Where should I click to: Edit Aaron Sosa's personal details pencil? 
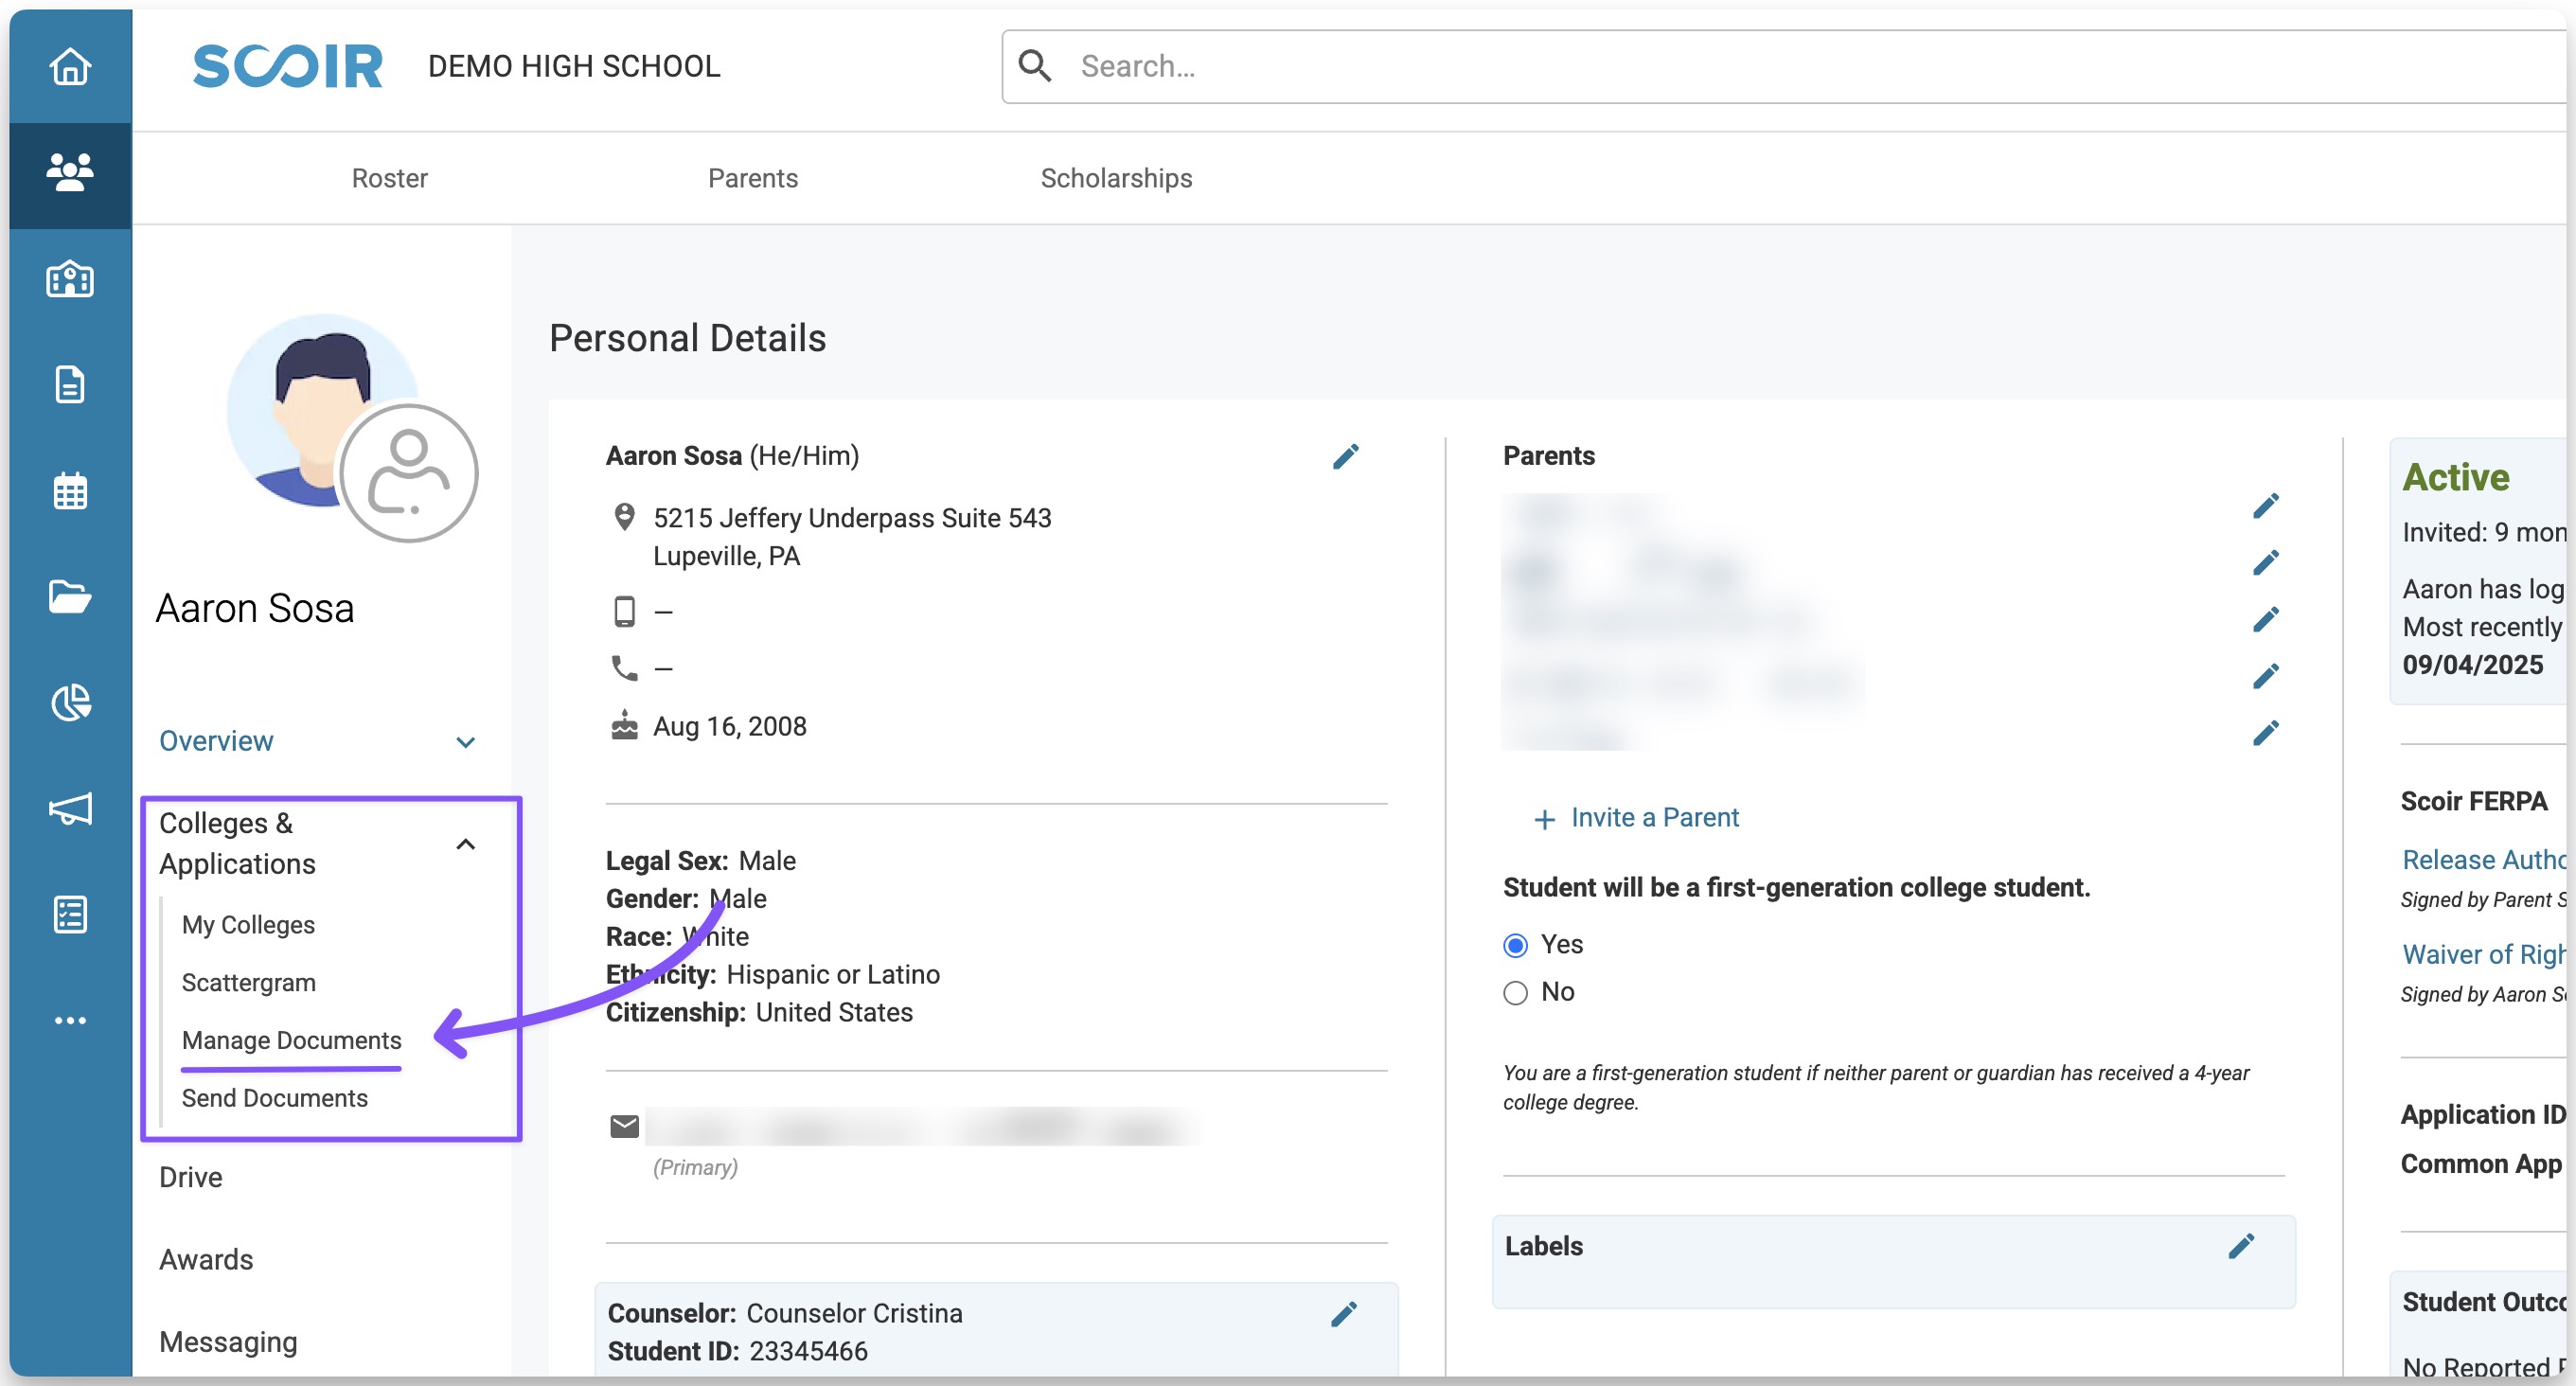click(x=1345, y=457)
